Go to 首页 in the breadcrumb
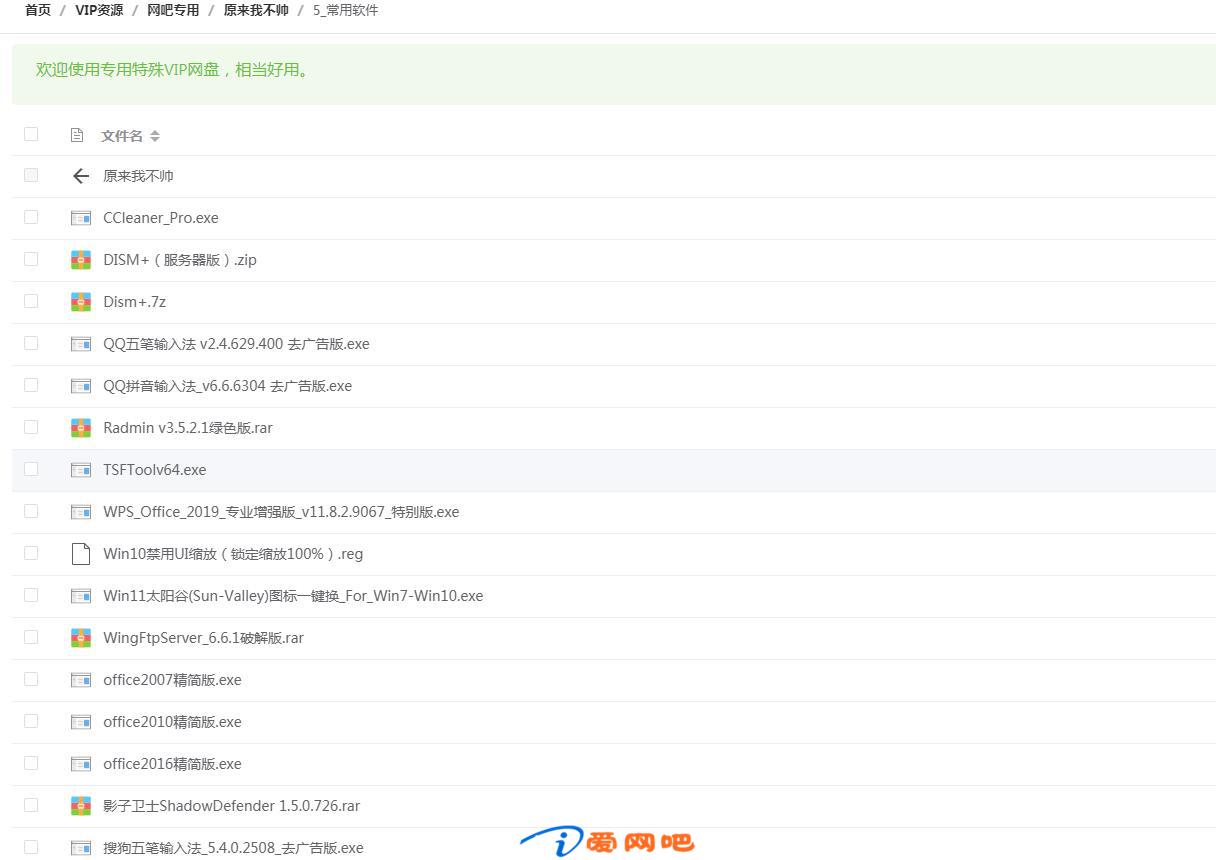This screenshot has height=860, width=1216. point(38,10)
